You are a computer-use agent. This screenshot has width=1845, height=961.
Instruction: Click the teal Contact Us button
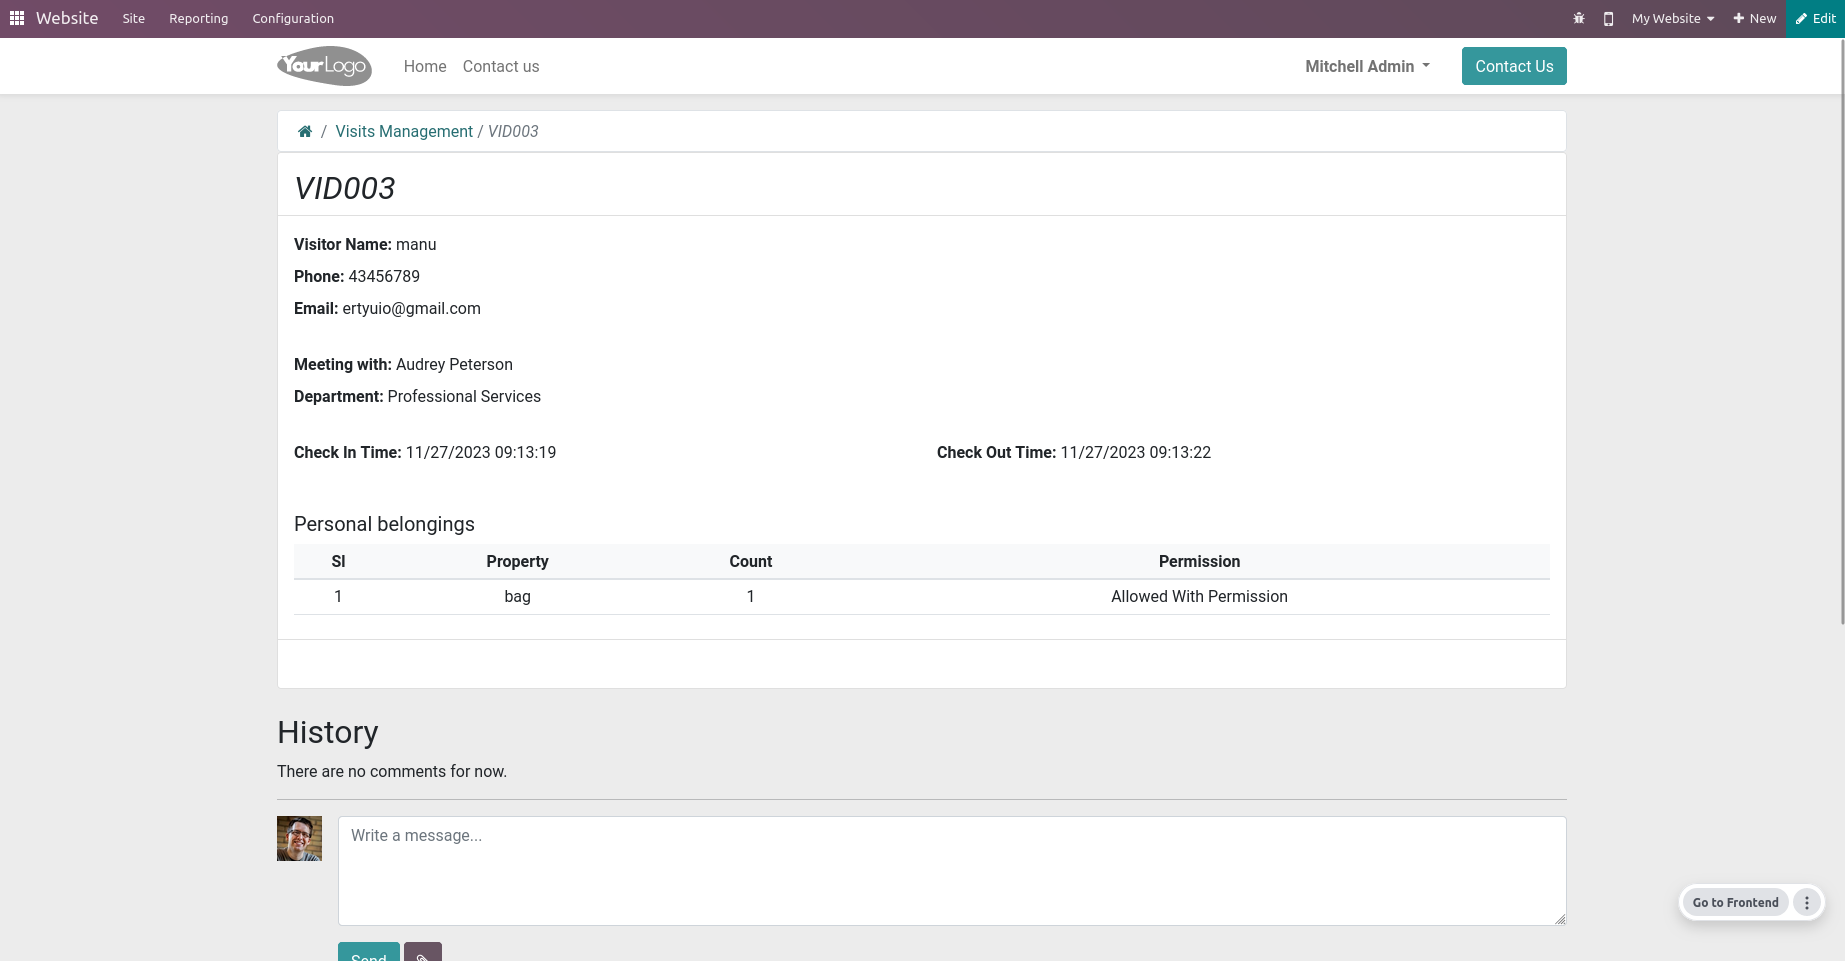pyautogui.click(x=1514, y=66)
